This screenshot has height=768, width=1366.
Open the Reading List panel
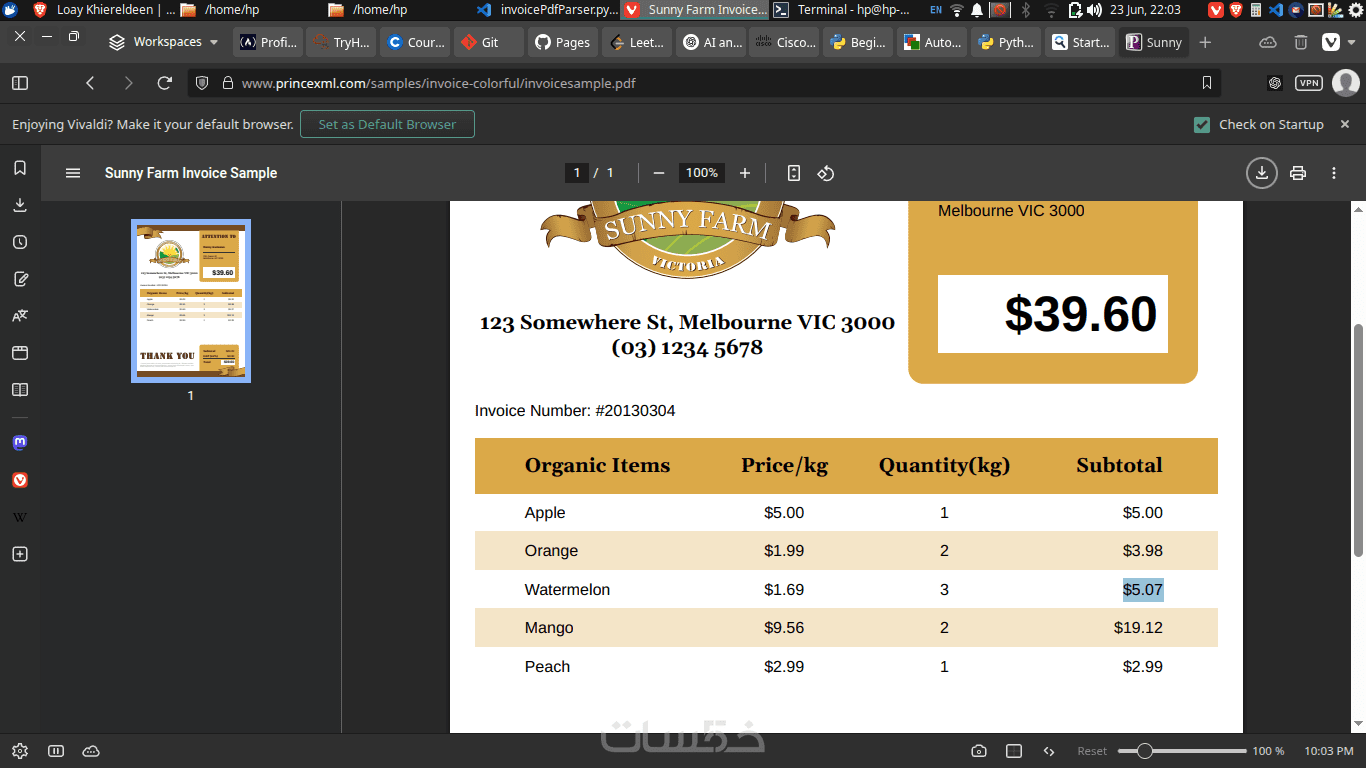(x=20, y=390)
